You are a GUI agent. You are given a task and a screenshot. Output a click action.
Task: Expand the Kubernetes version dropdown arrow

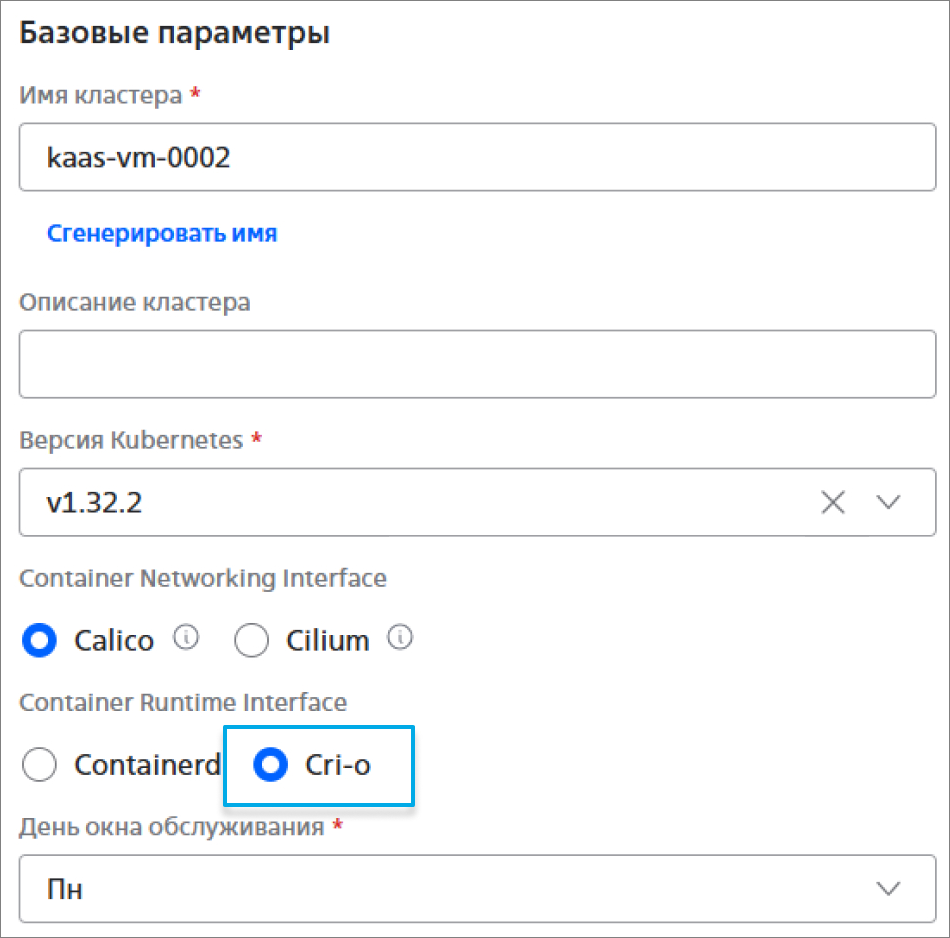tap(888, 502)
